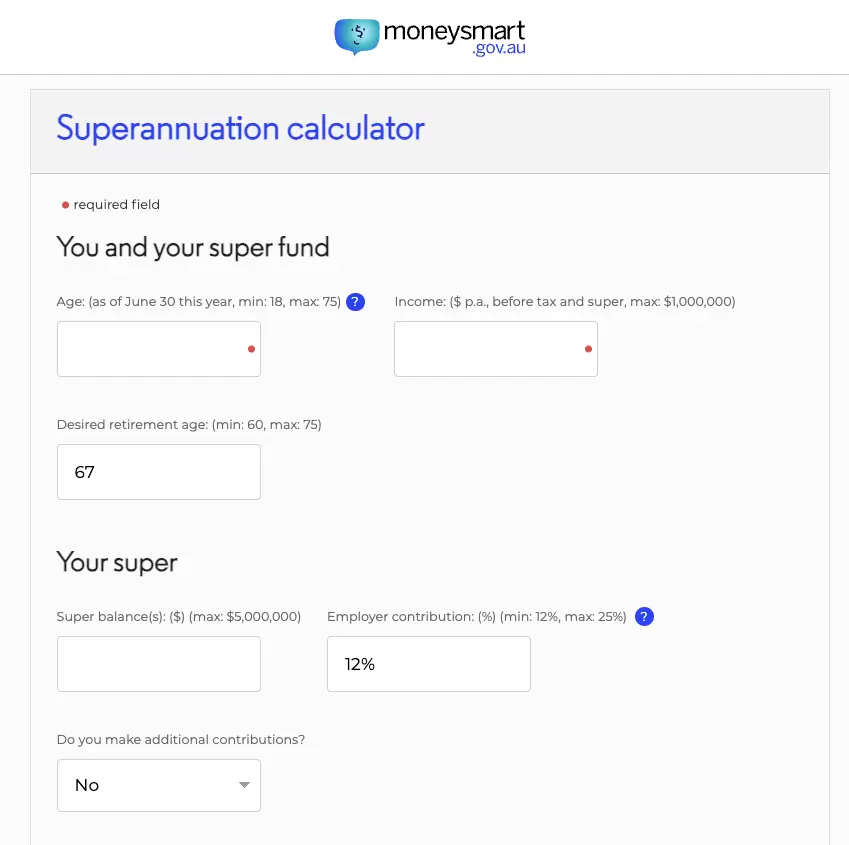
Task: Click the 'Your super' section title
Action: click(x=119, y=563)
